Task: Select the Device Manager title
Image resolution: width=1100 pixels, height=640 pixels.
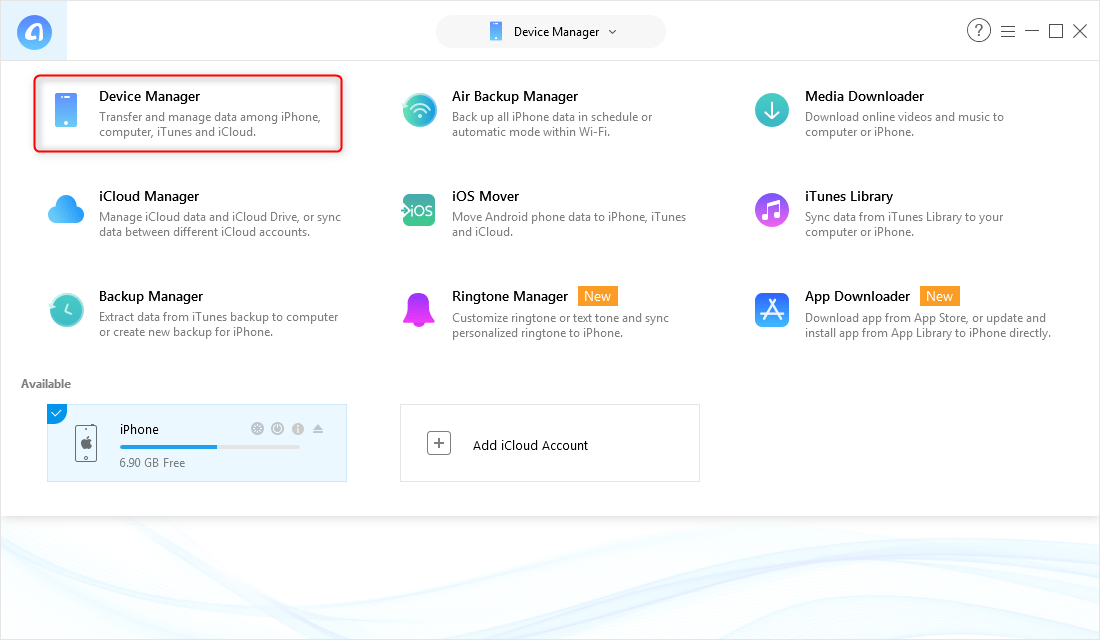Action: coord(149,96)
